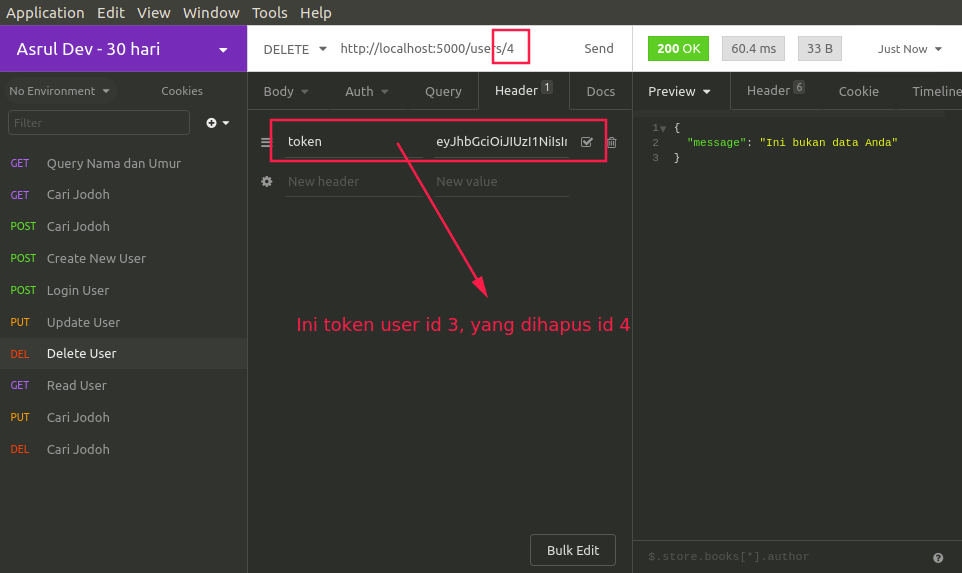Viewport: 962px width, 573px height.
Task: Open the response filter help icon
Action: [x=938, y=558]
